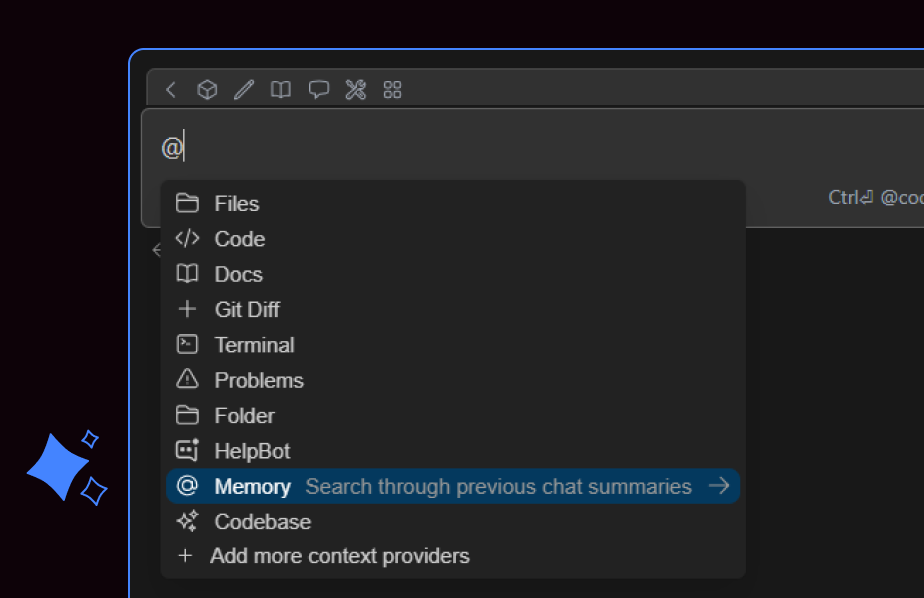
Task: Select the Code context provider
Action: [240, 239]
